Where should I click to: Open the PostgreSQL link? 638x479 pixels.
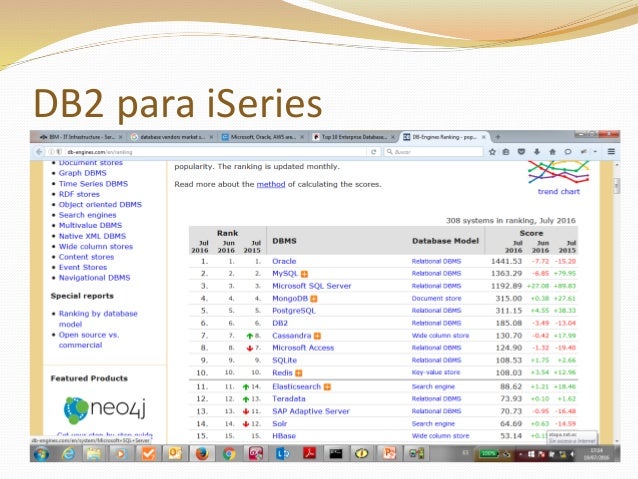(x=294, y=311)
